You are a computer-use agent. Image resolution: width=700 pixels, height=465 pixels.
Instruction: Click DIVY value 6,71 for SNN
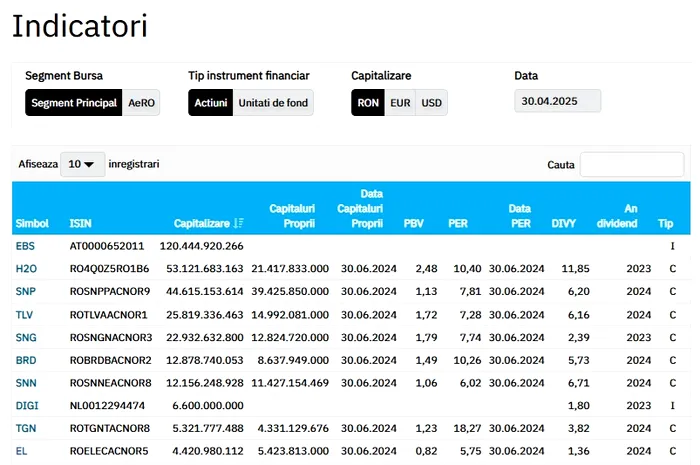(578, 383)
